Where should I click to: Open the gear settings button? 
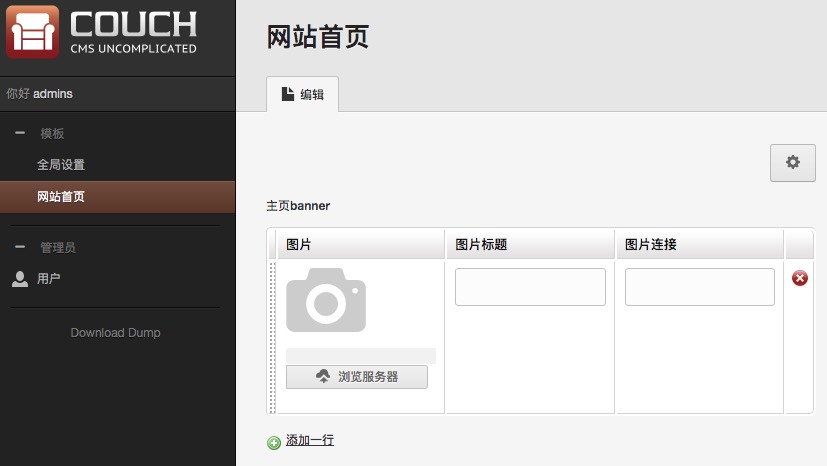(792, 162)
